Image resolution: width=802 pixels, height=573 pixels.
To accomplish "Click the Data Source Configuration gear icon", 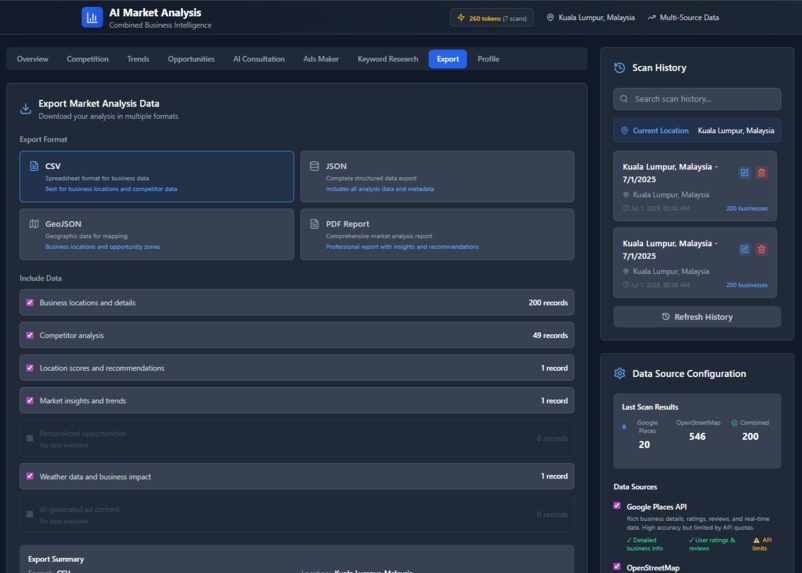I will 619,373.
